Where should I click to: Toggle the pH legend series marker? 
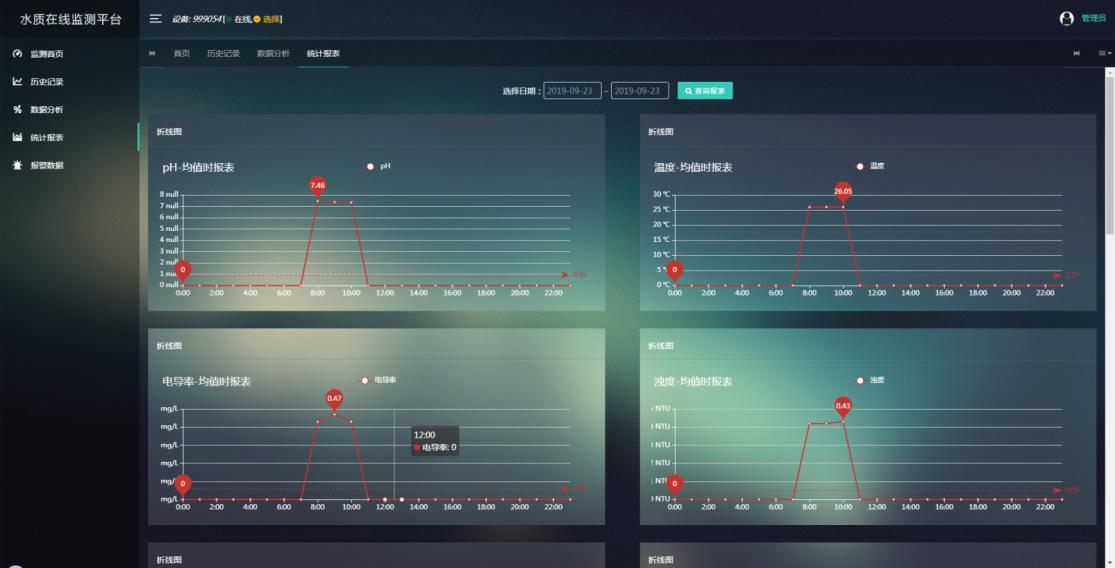point(370,166)
